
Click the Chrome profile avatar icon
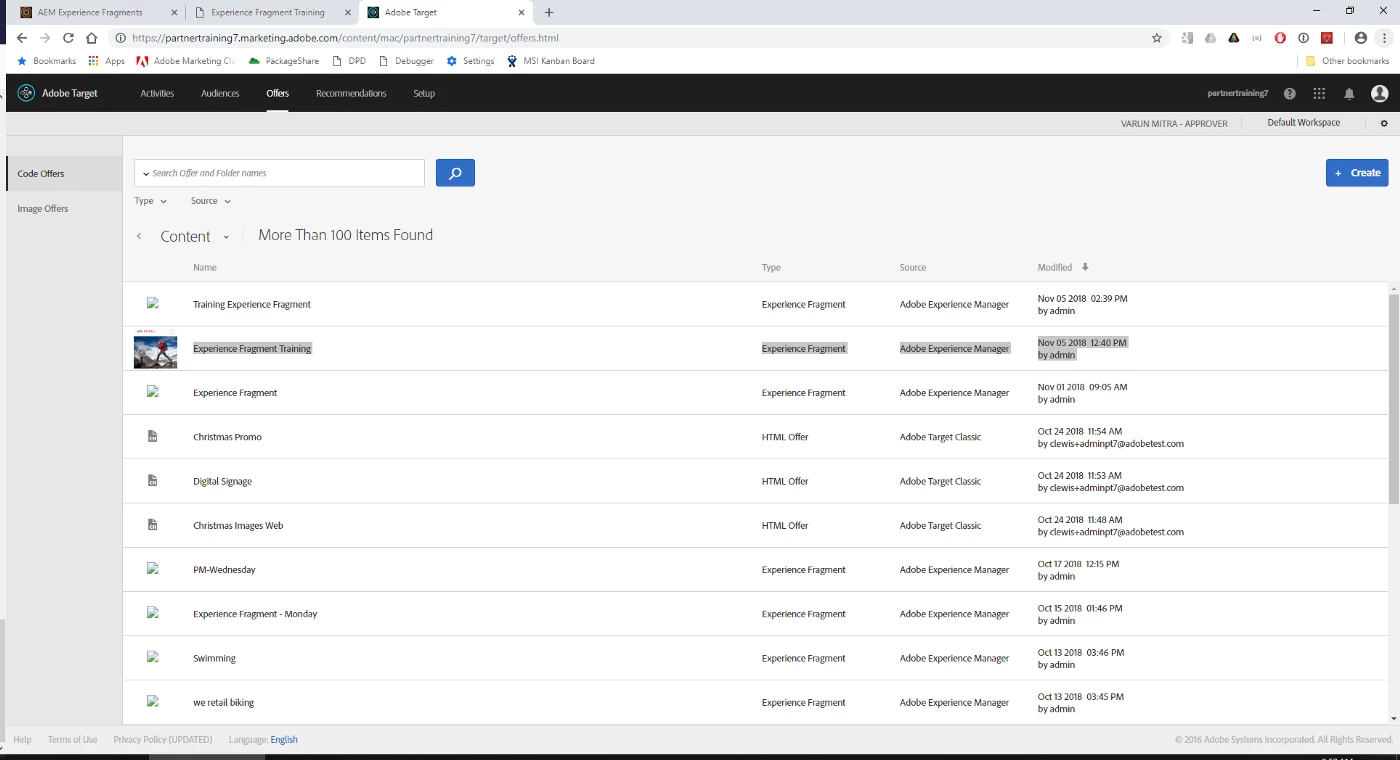pyautogui.click(x=1361, y=38)
